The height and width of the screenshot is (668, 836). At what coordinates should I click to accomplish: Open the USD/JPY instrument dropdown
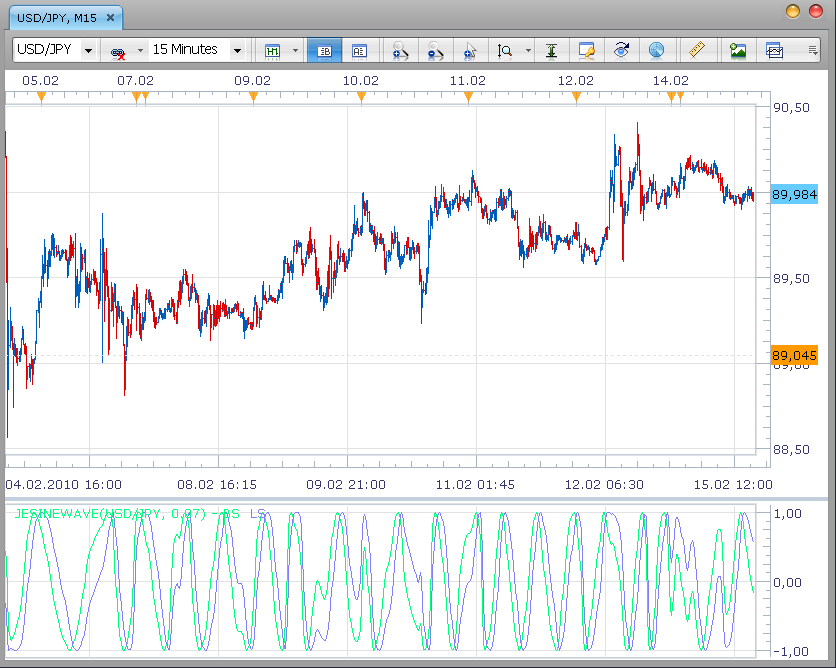coord(89,51)
